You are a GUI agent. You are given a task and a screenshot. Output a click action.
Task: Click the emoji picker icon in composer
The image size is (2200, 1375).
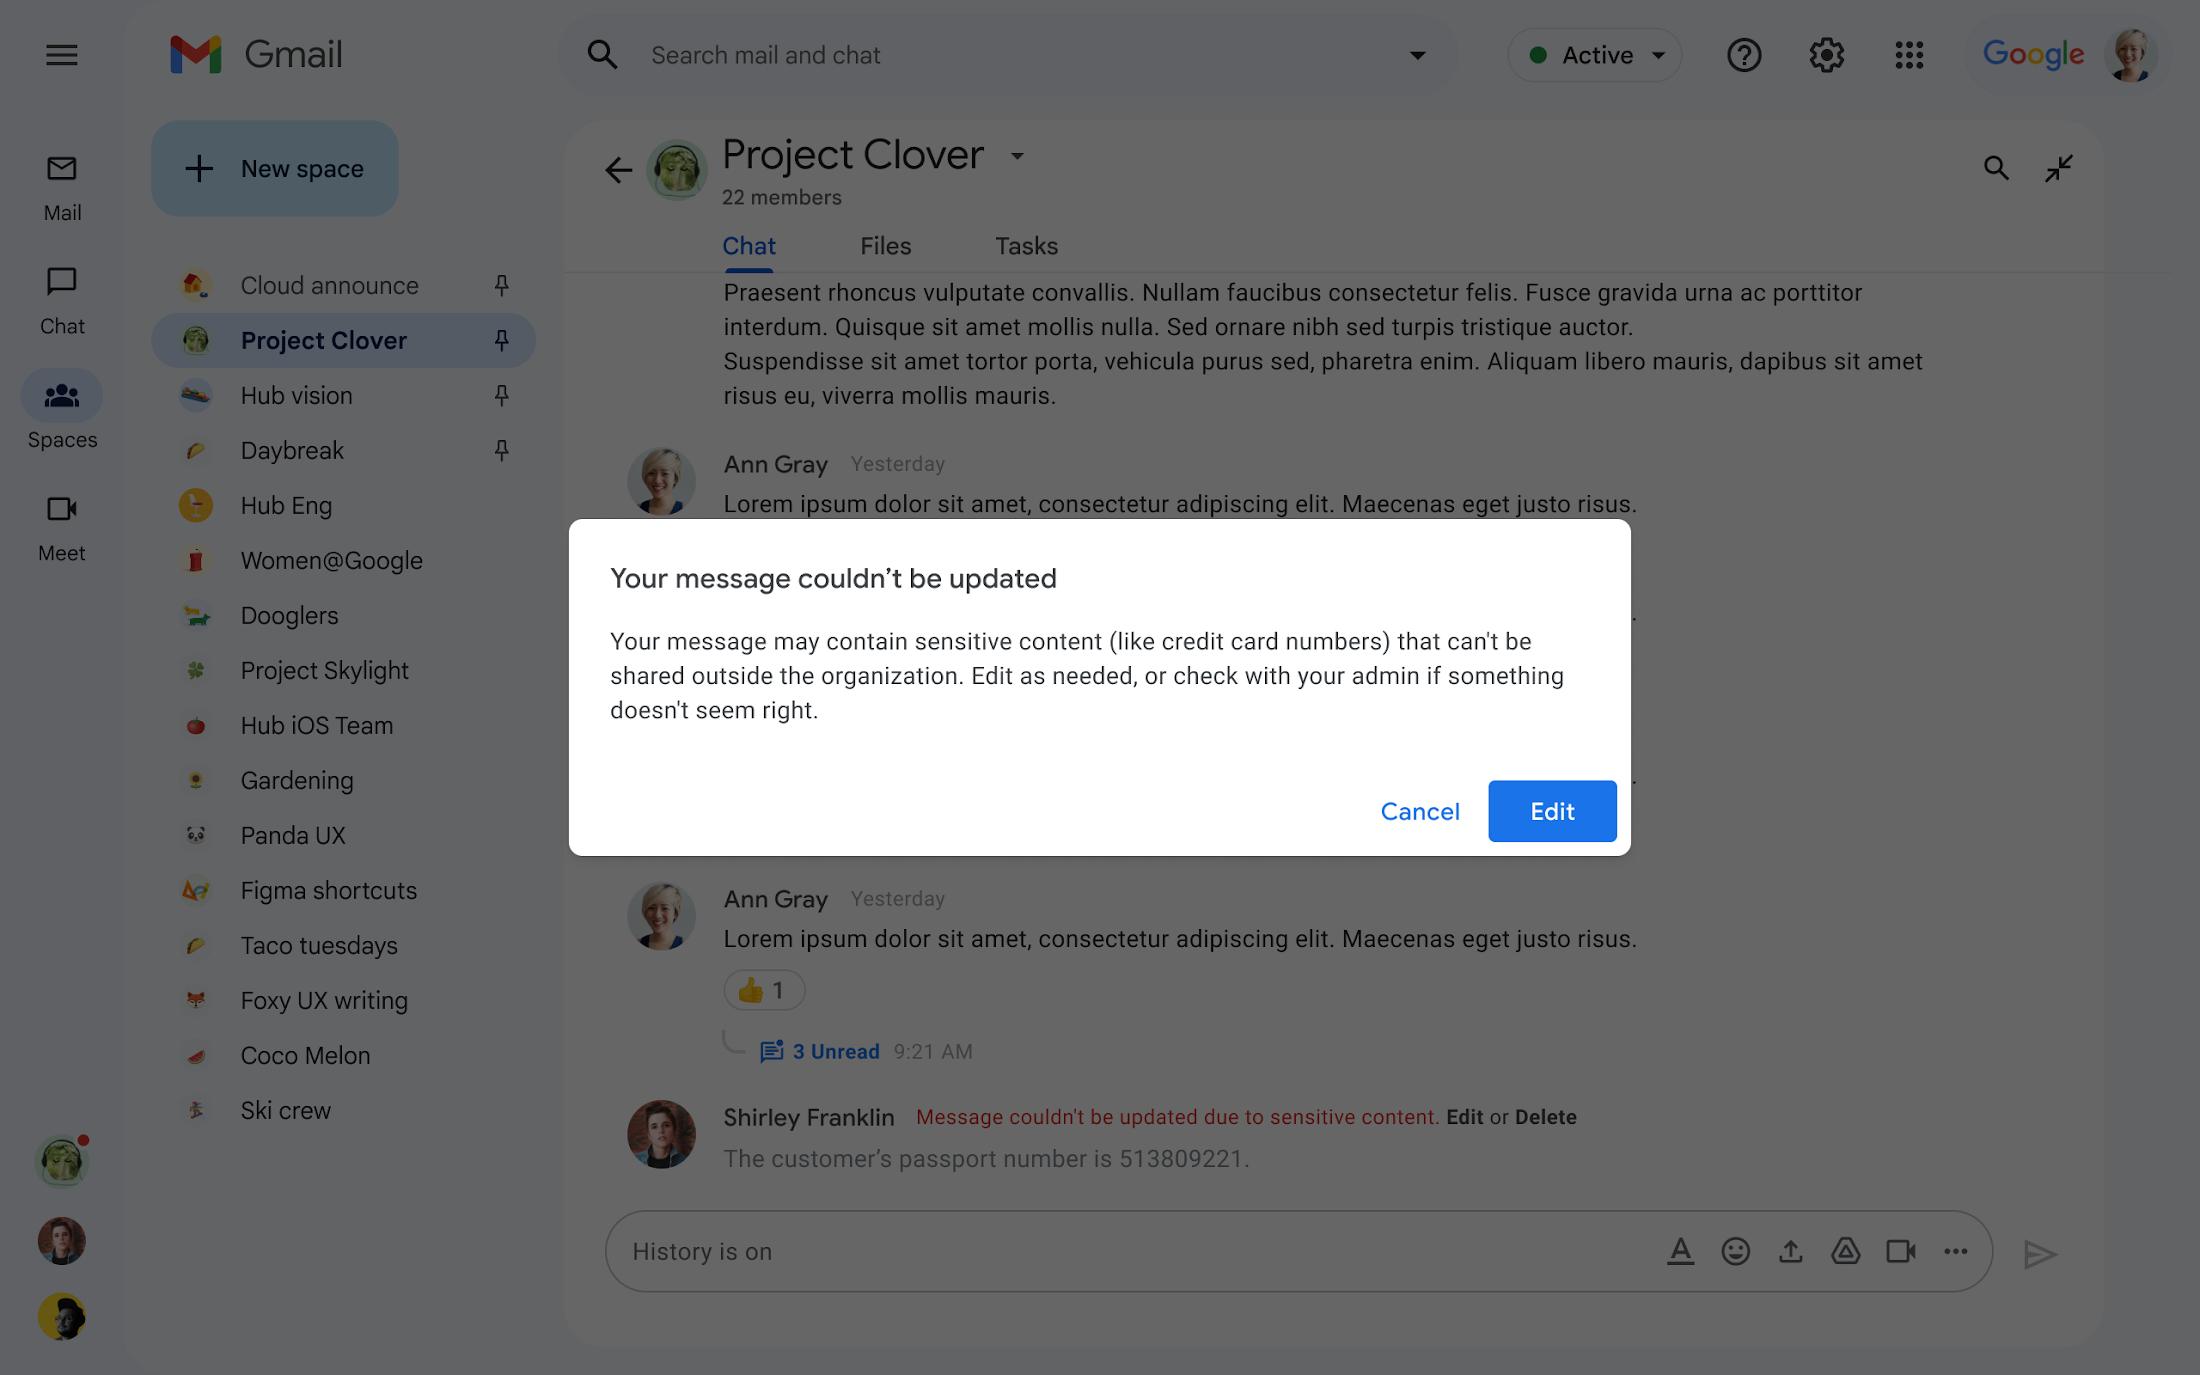coord(1736,1251)
